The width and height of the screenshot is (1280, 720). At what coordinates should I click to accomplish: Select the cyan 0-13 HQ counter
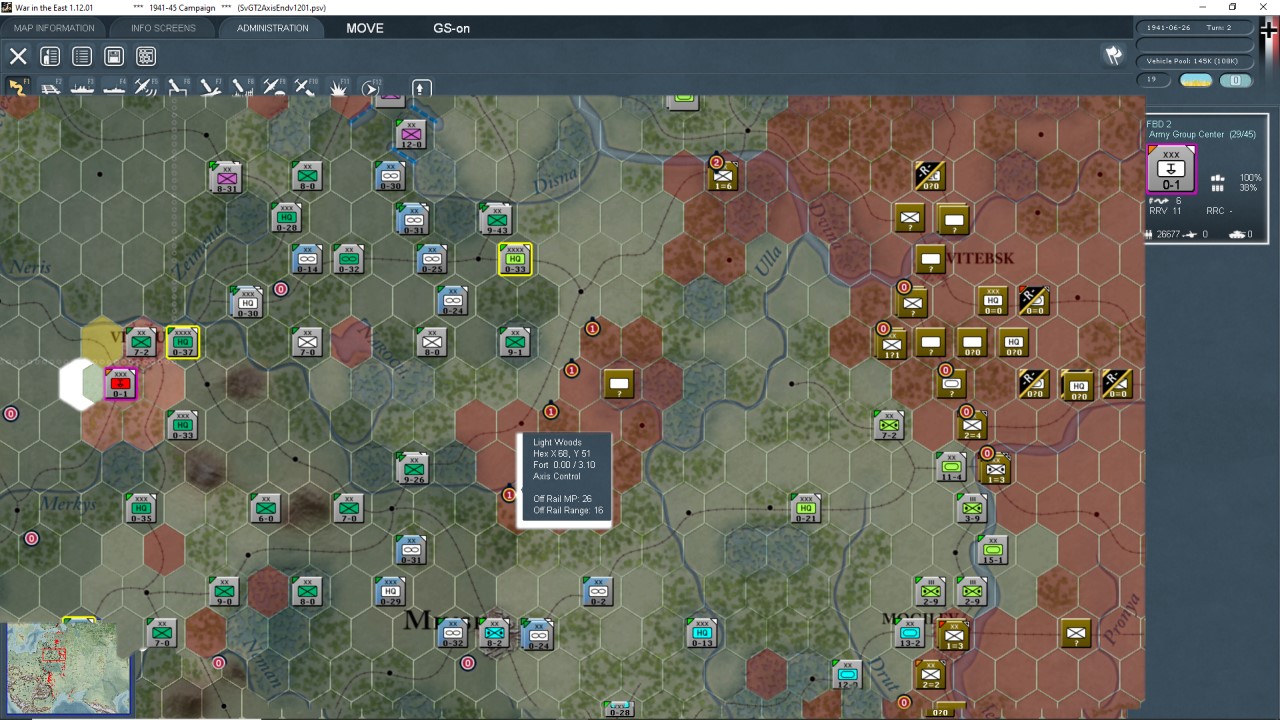tap(701, 633)
